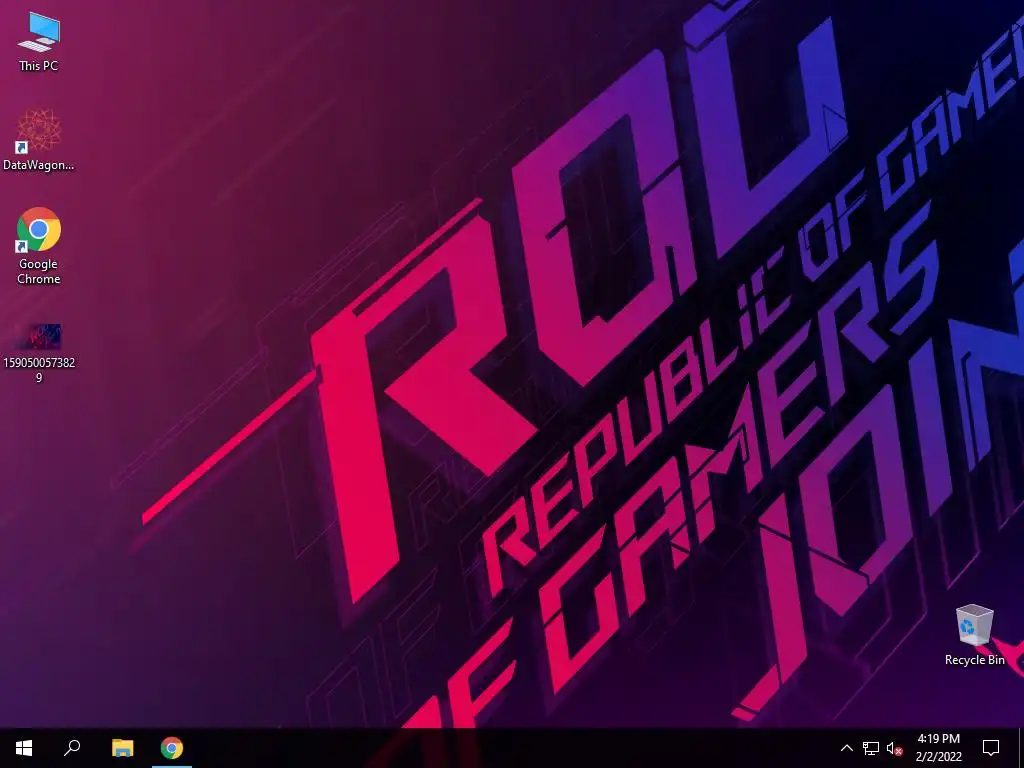Open File Explorer from the taskbar
1024x768 pixels.
[122, 748]
